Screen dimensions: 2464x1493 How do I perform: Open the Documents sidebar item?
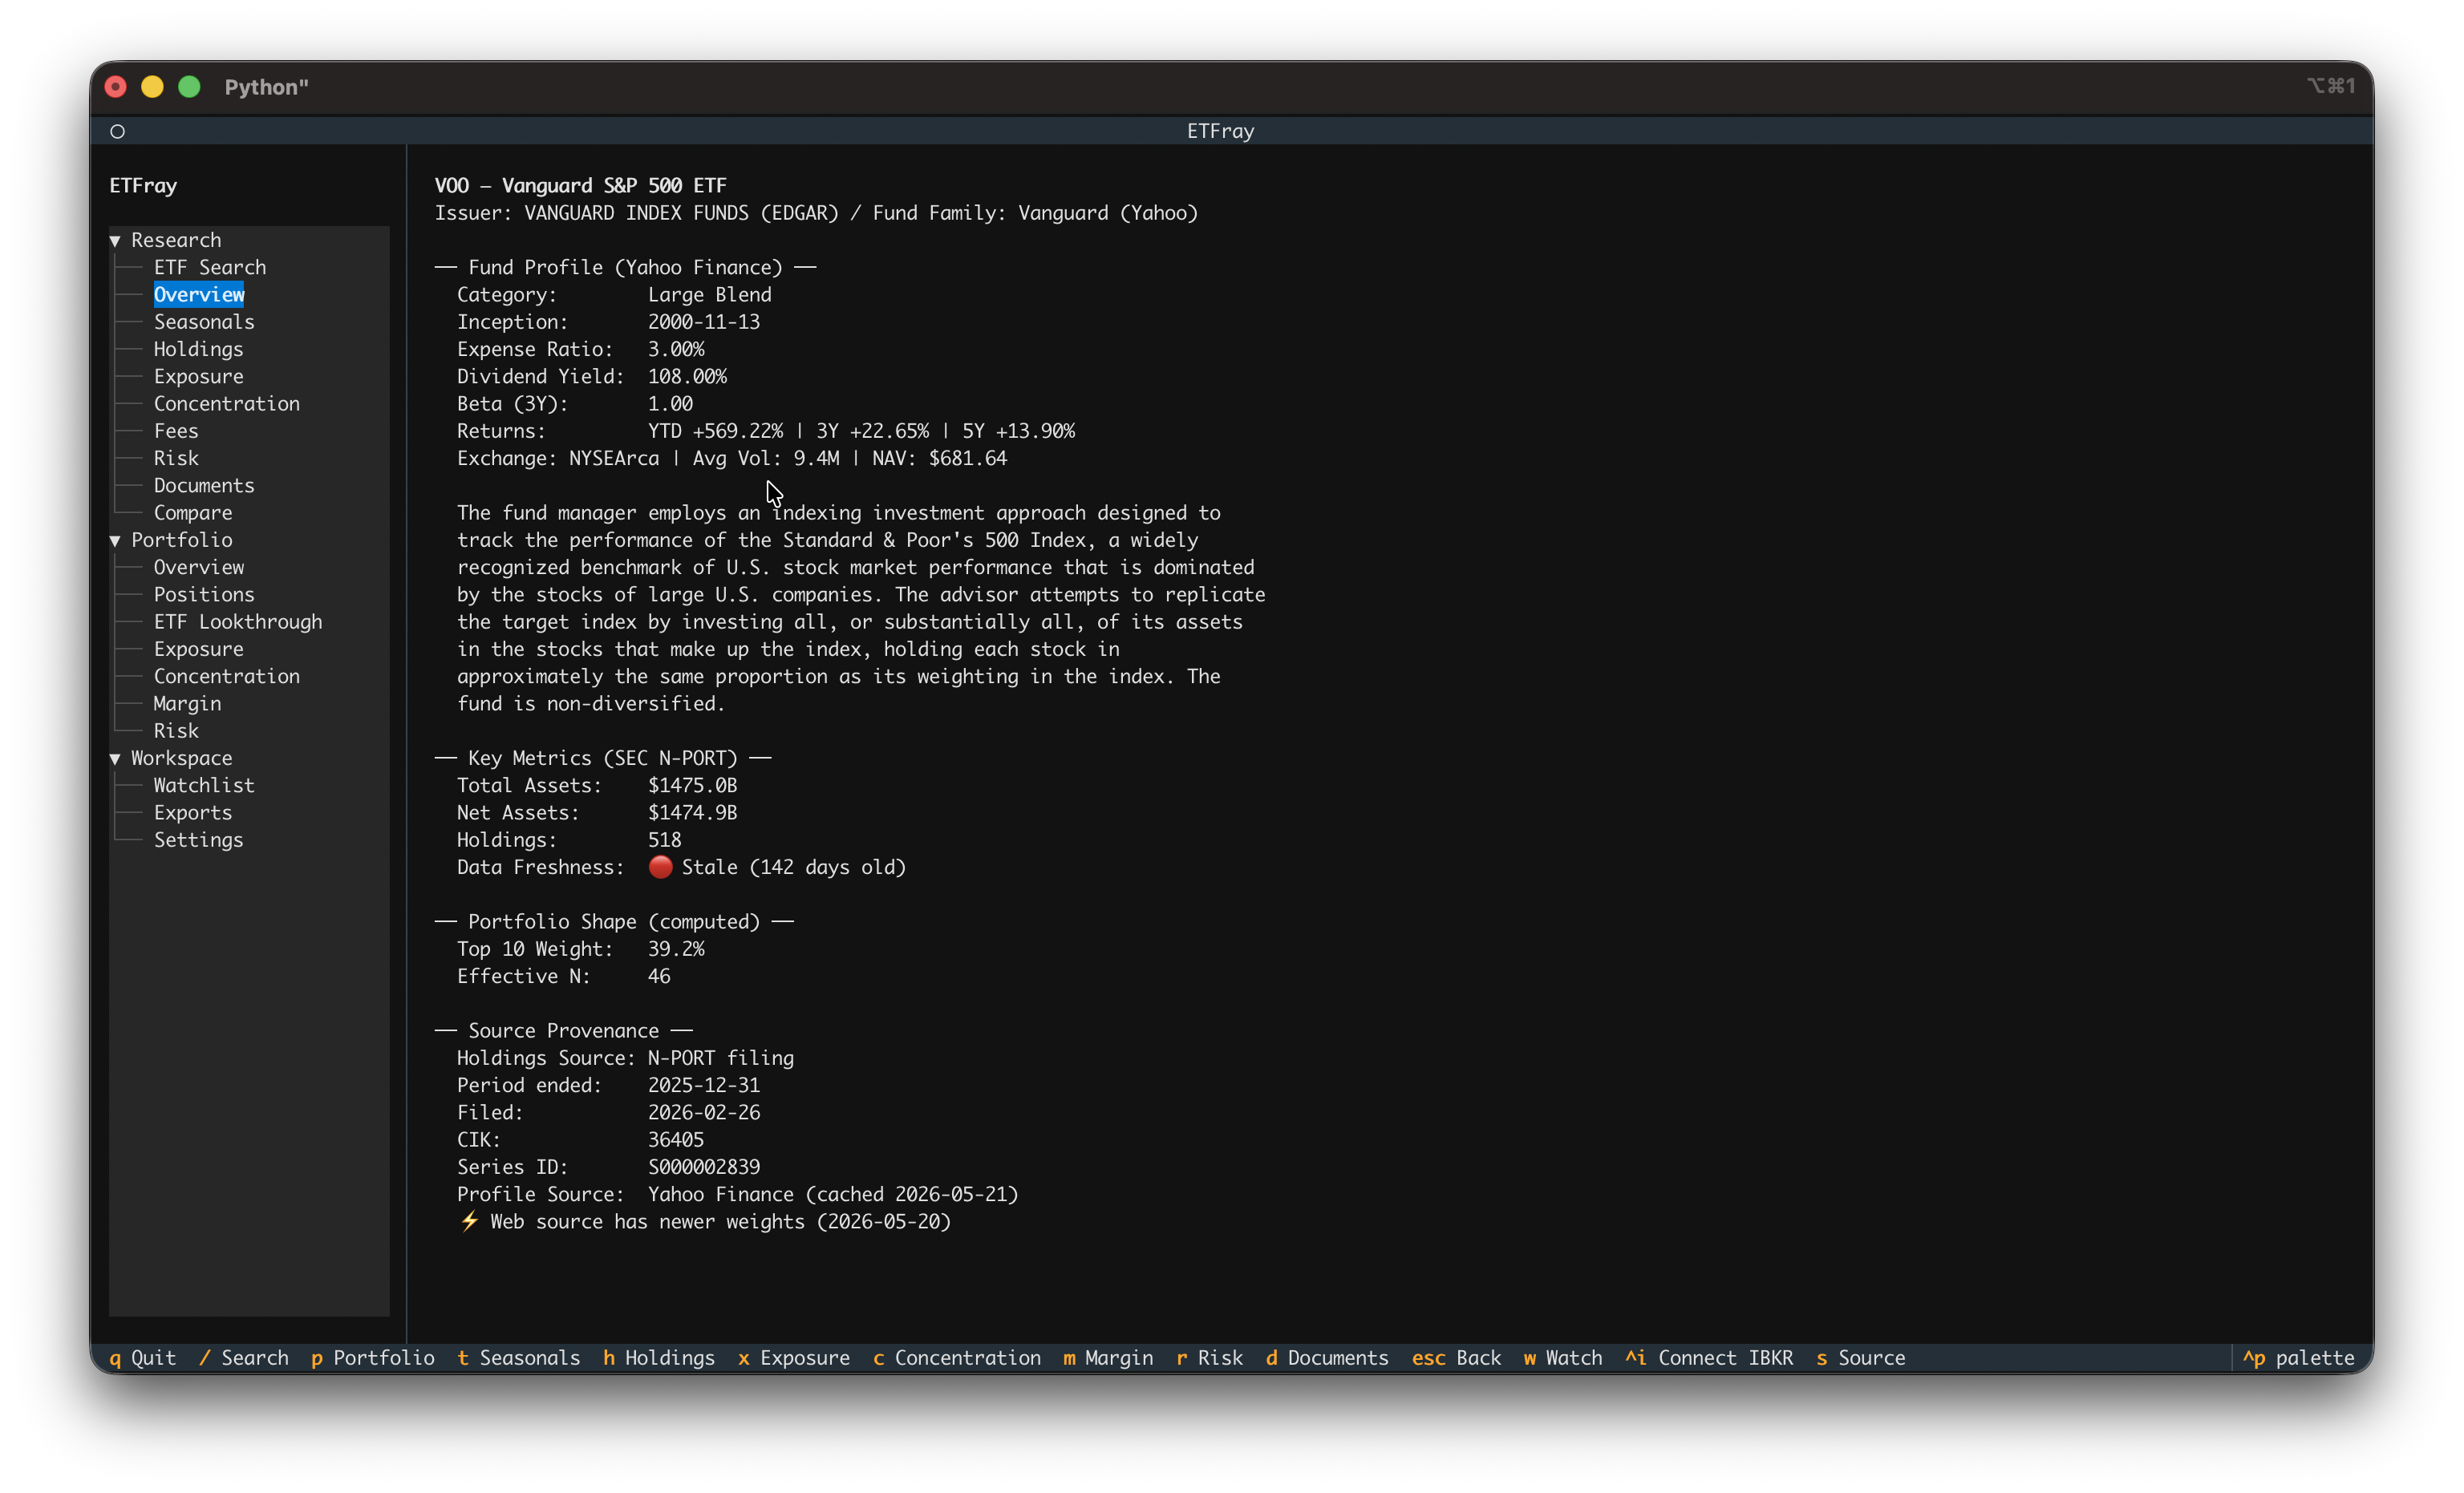[204, 485]
